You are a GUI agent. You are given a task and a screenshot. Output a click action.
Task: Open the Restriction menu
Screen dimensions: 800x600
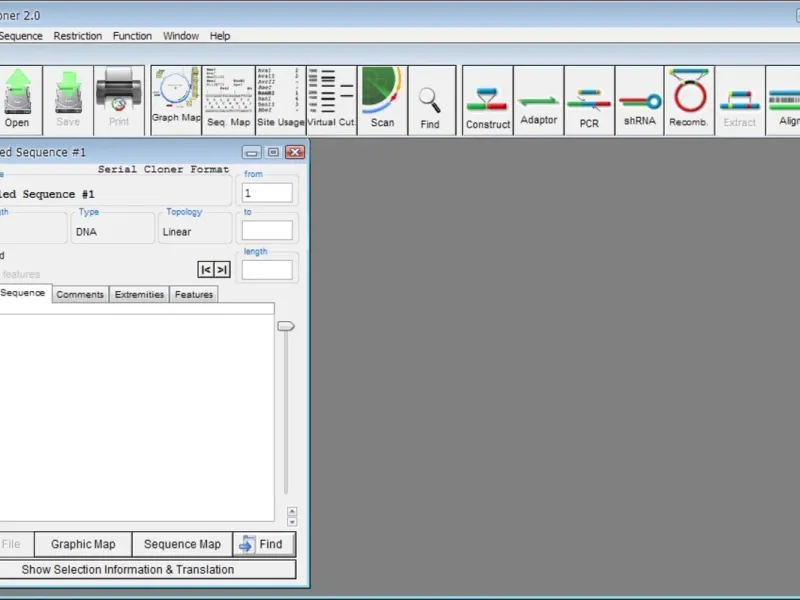[78, 36]
